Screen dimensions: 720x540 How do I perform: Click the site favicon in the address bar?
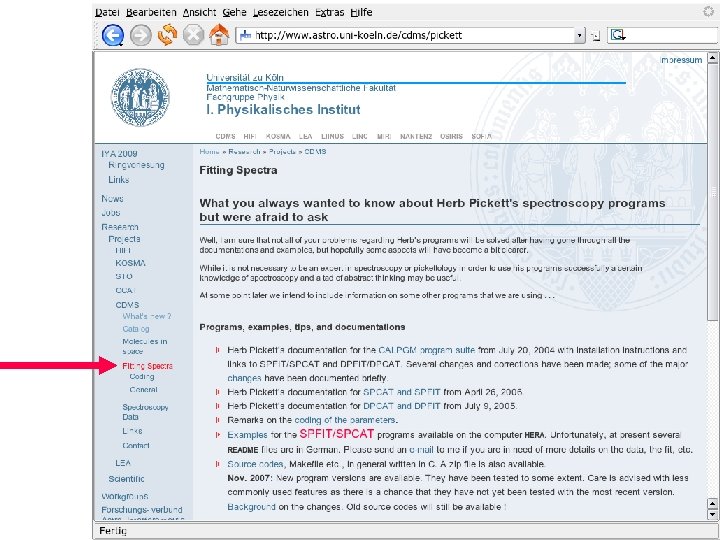tap(245, 35)
